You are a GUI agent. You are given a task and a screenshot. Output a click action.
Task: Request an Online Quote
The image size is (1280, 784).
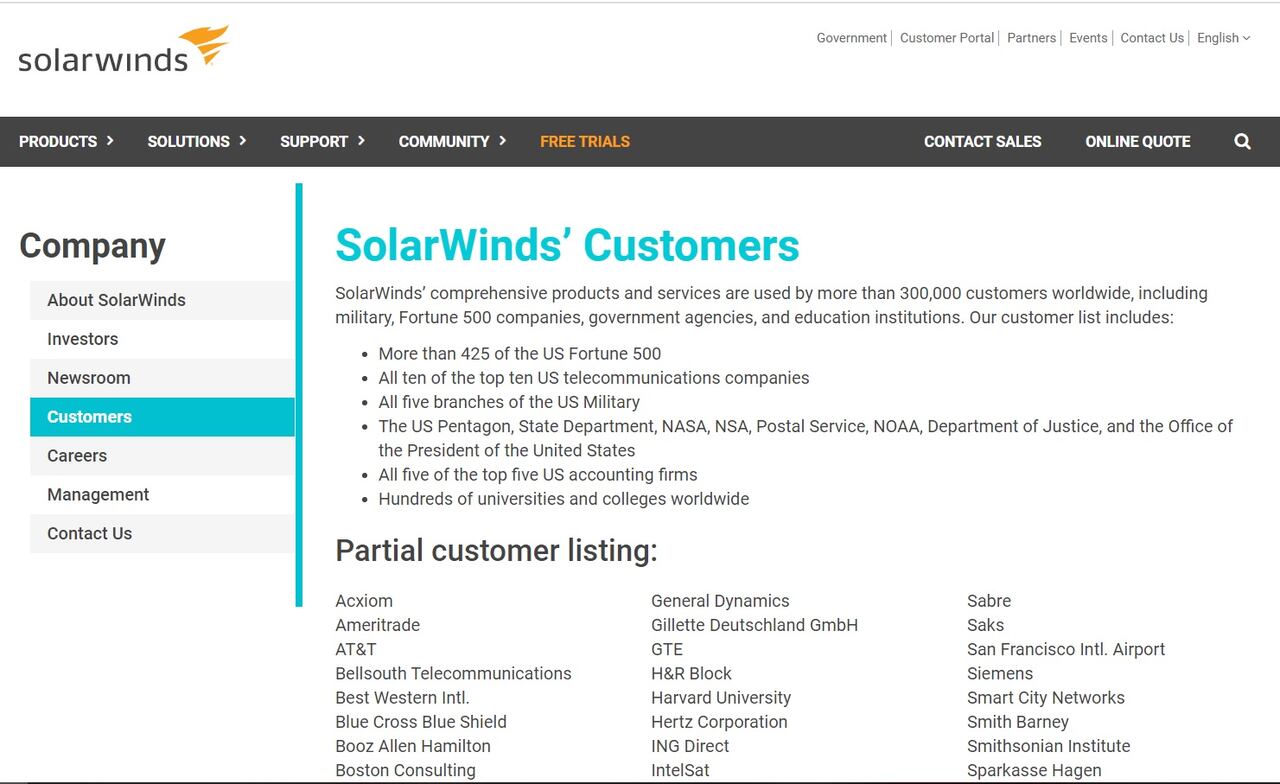tap(1137, 142)
